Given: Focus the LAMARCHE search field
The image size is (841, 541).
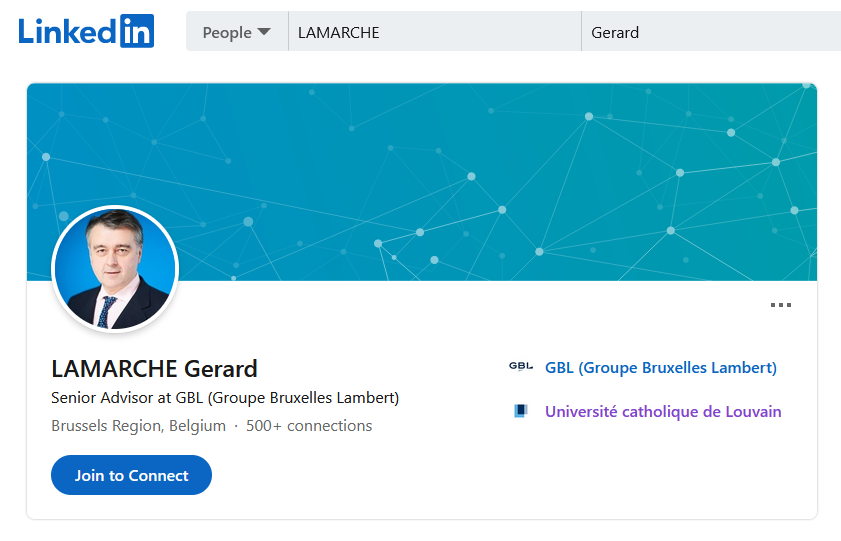Looking at the screenshot, I should tap(435, 32).
